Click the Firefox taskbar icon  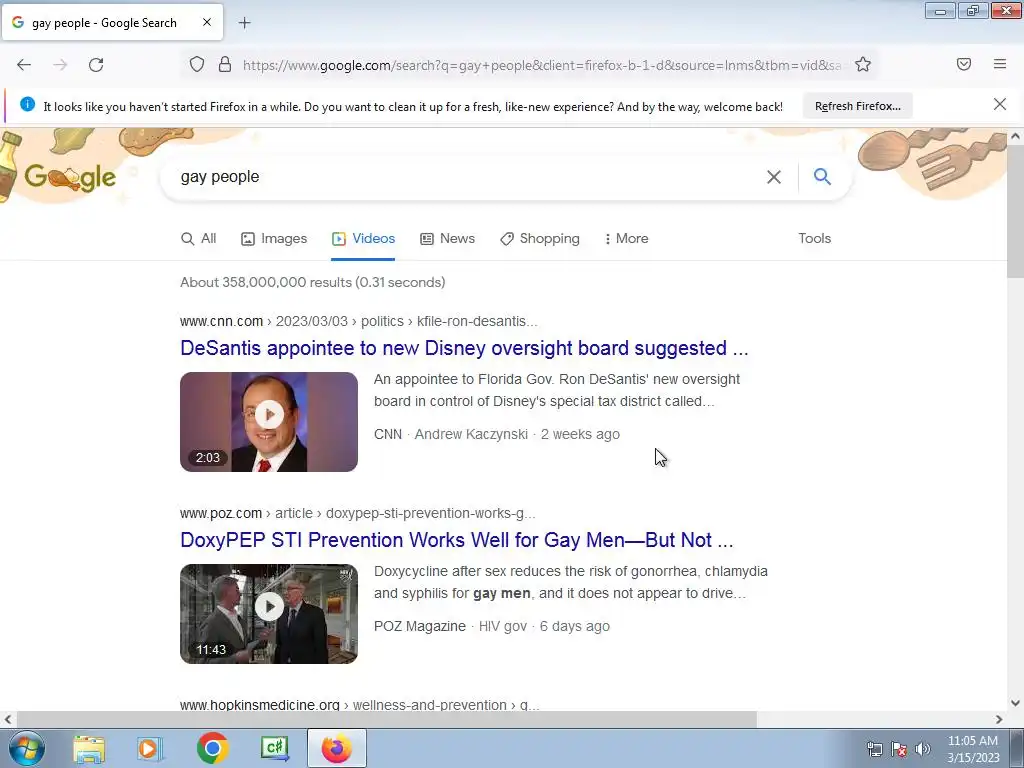[x=337, y=748]
